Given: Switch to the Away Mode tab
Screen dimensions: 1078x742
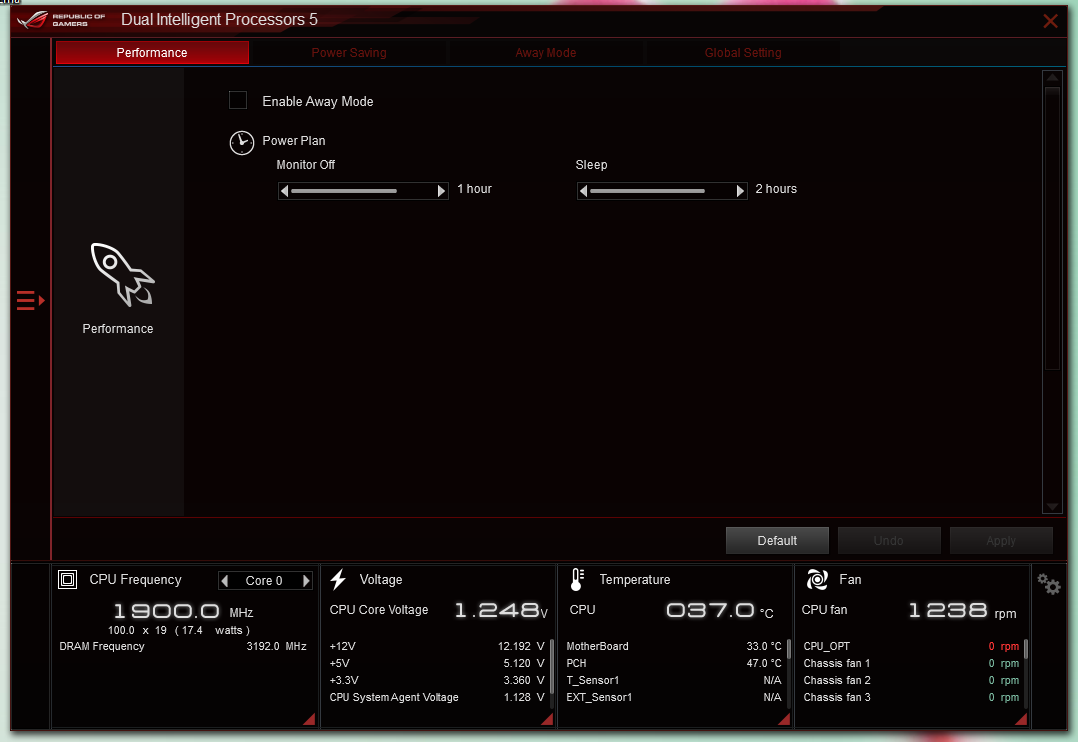Looking at the screenshot, I should pyautogui.click(x=546, y=53).
